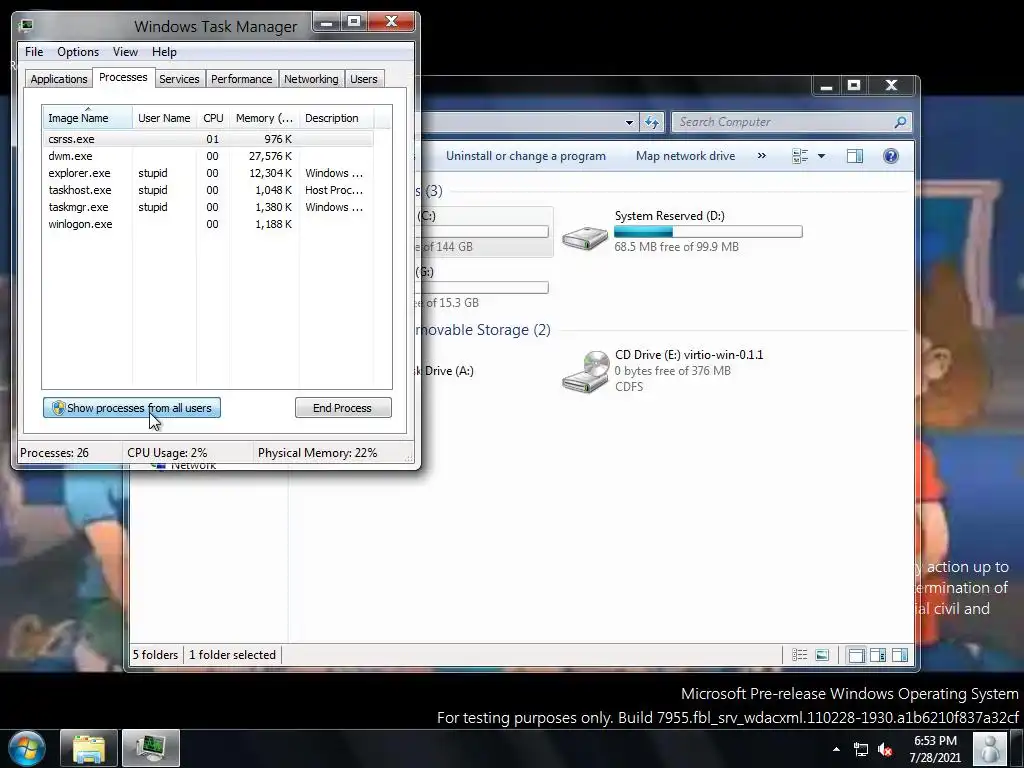The image size is (1024, 768).
Task: Switch to the Networking tab
Action: 311,79
